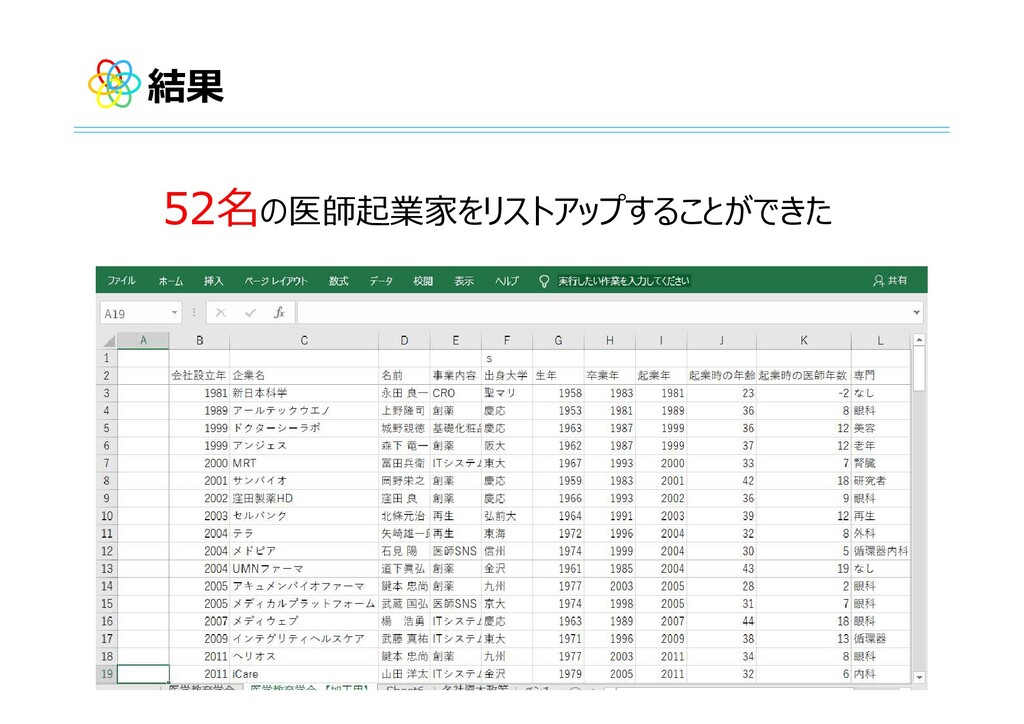Click the Name Box showing A19
Screen dimensions: 1024x724
click(x=135, y=313)
